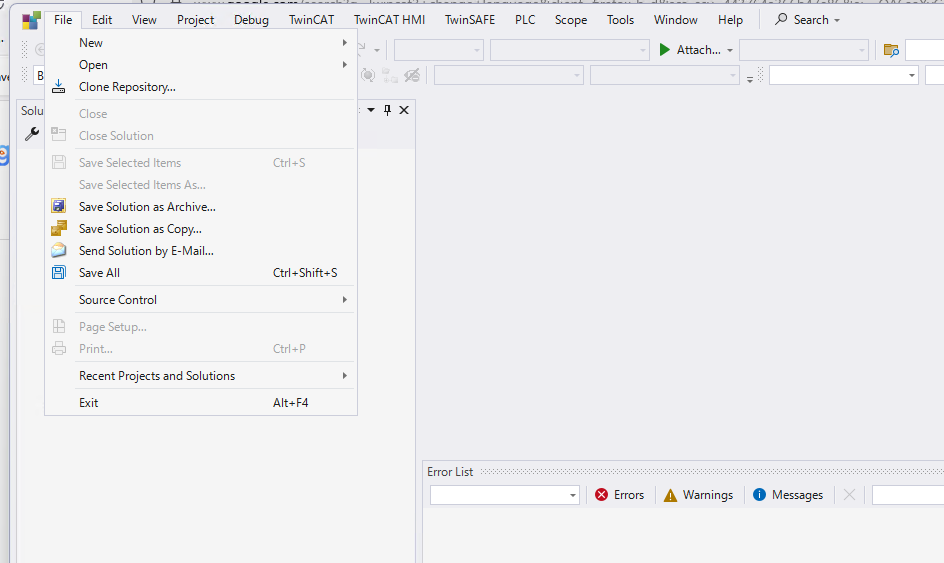
Task: Select Exit from the File menu
Action: 89,403
